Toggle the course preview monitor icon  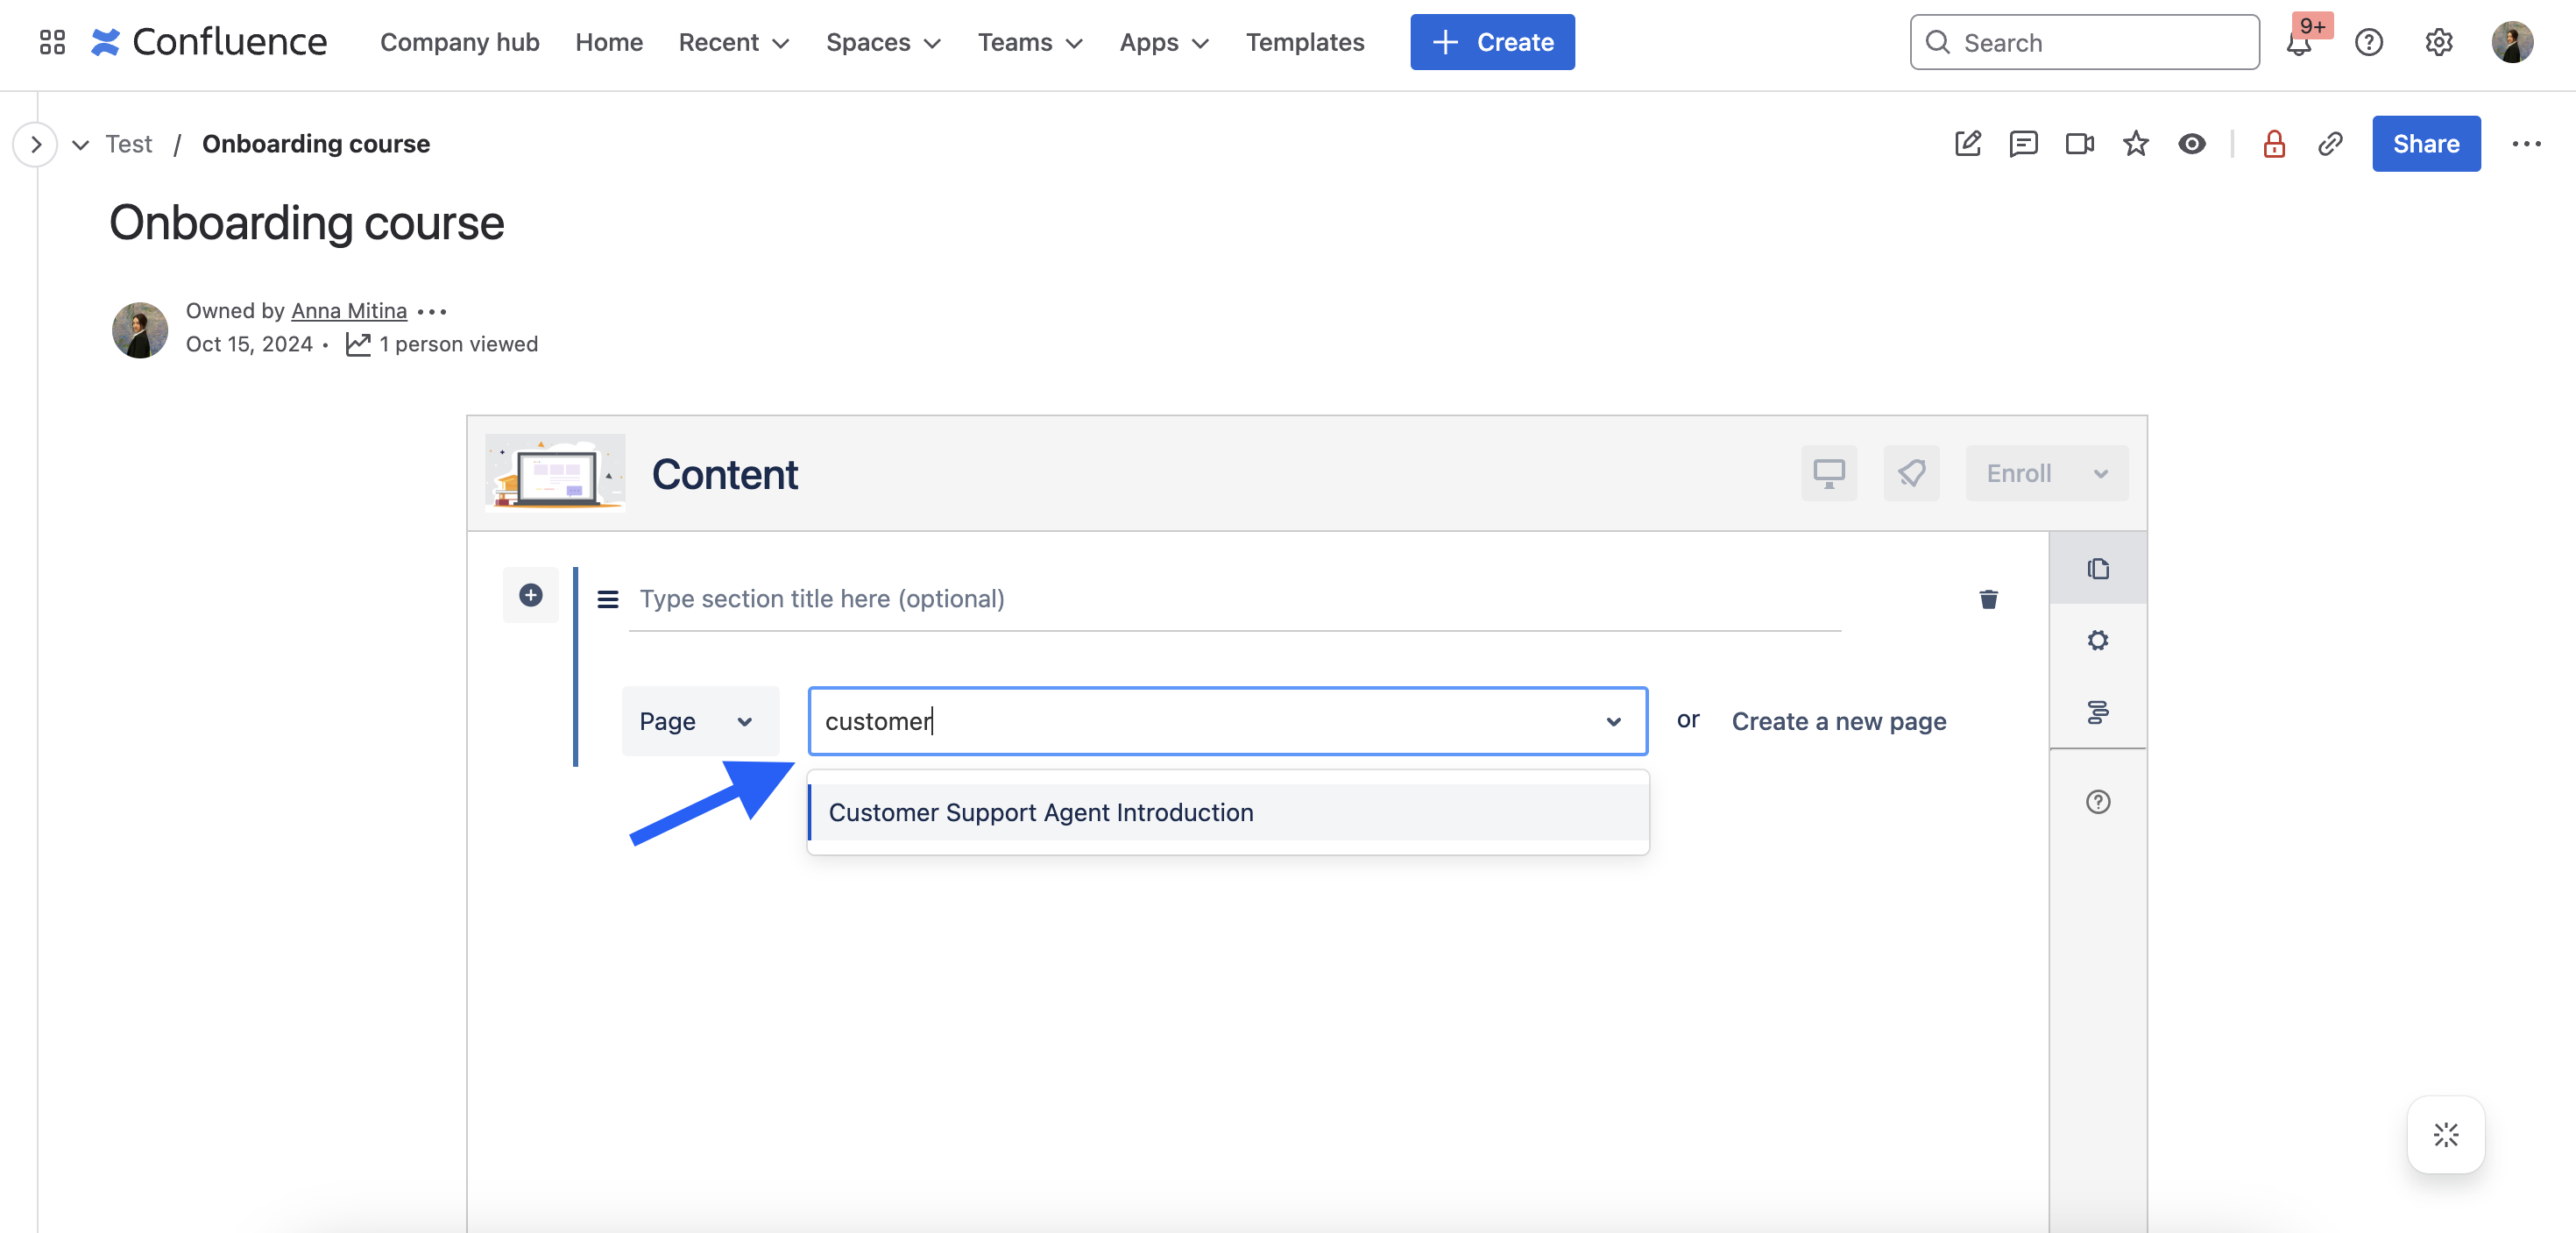[x=1828, y=473]
